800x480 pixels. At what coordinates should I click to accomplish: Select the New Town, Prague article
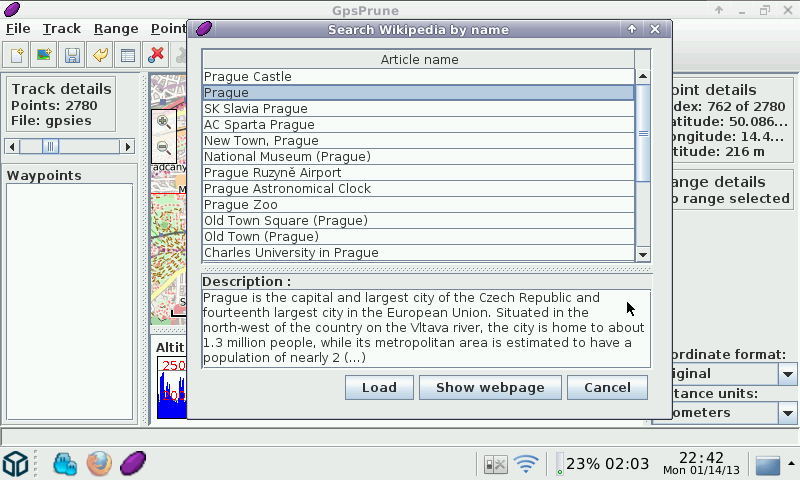click(x=418, y=140)
